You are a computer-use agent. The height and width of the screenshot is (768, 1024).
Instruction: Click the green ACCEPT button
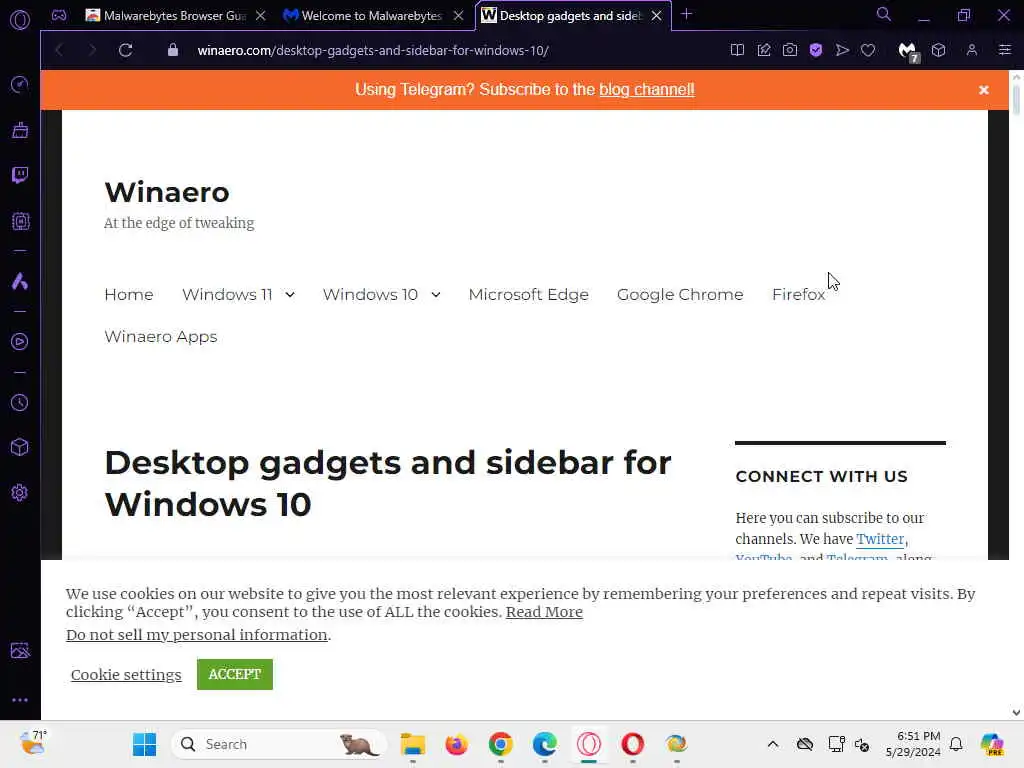pos(234,674)
